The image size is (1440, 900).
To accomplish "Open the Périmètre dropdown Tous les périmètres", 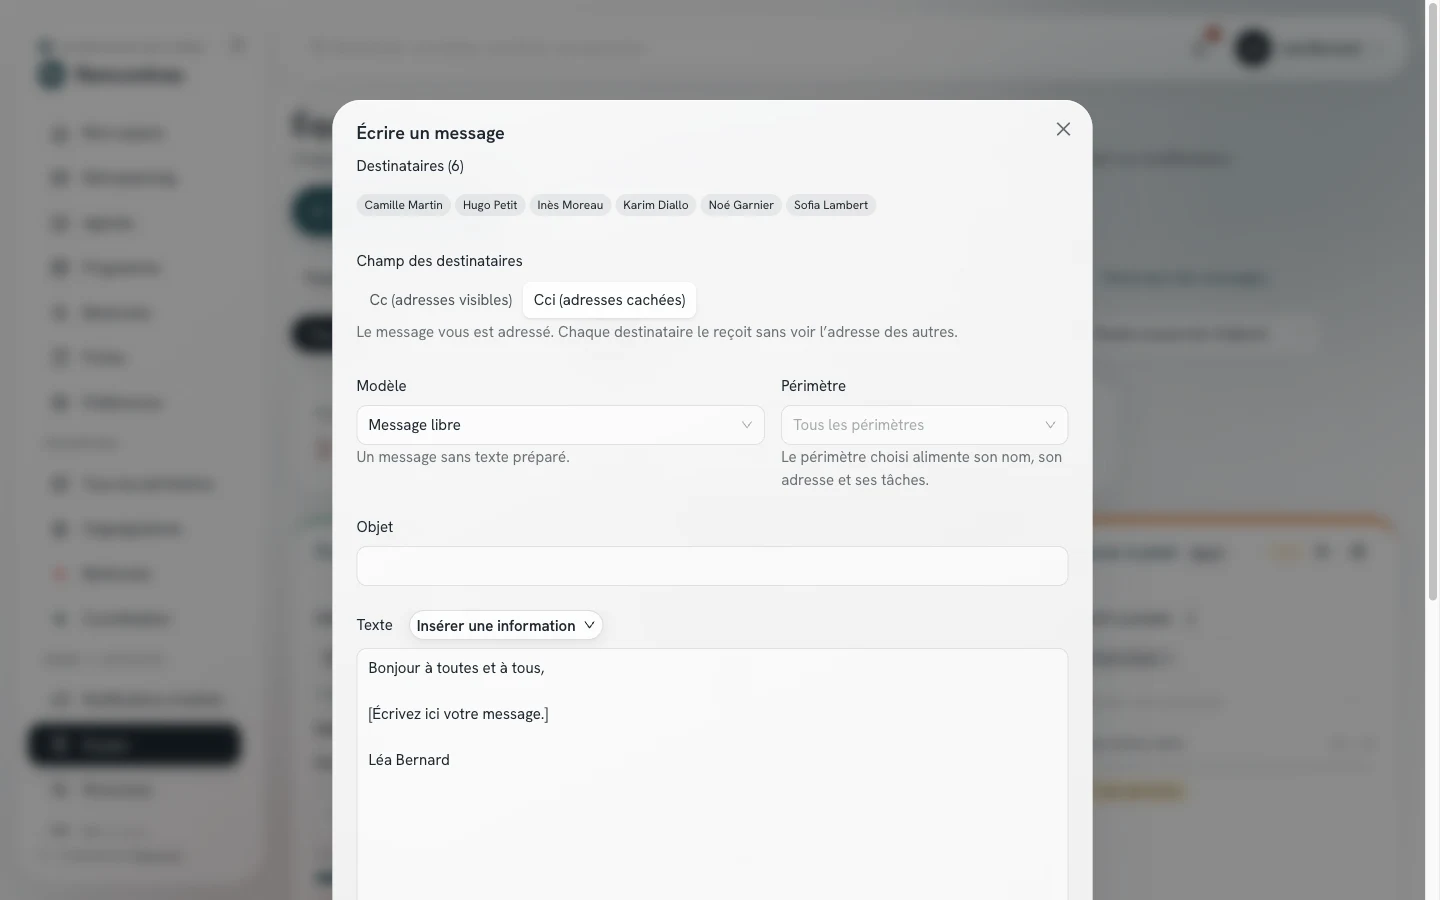I will point(924,425).
